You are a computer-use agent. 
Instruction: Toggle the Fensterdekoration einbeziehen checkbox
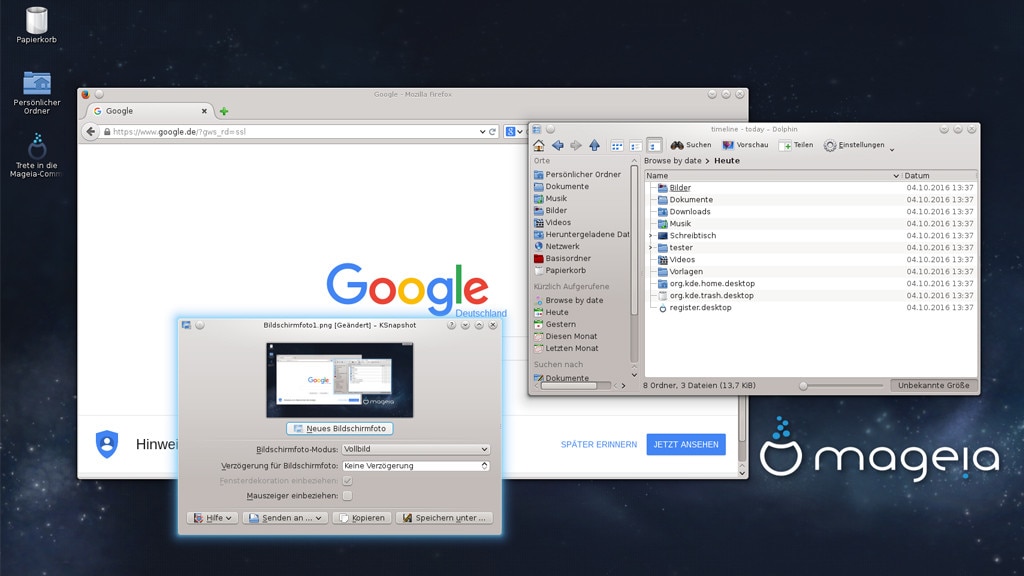[348, 480]
